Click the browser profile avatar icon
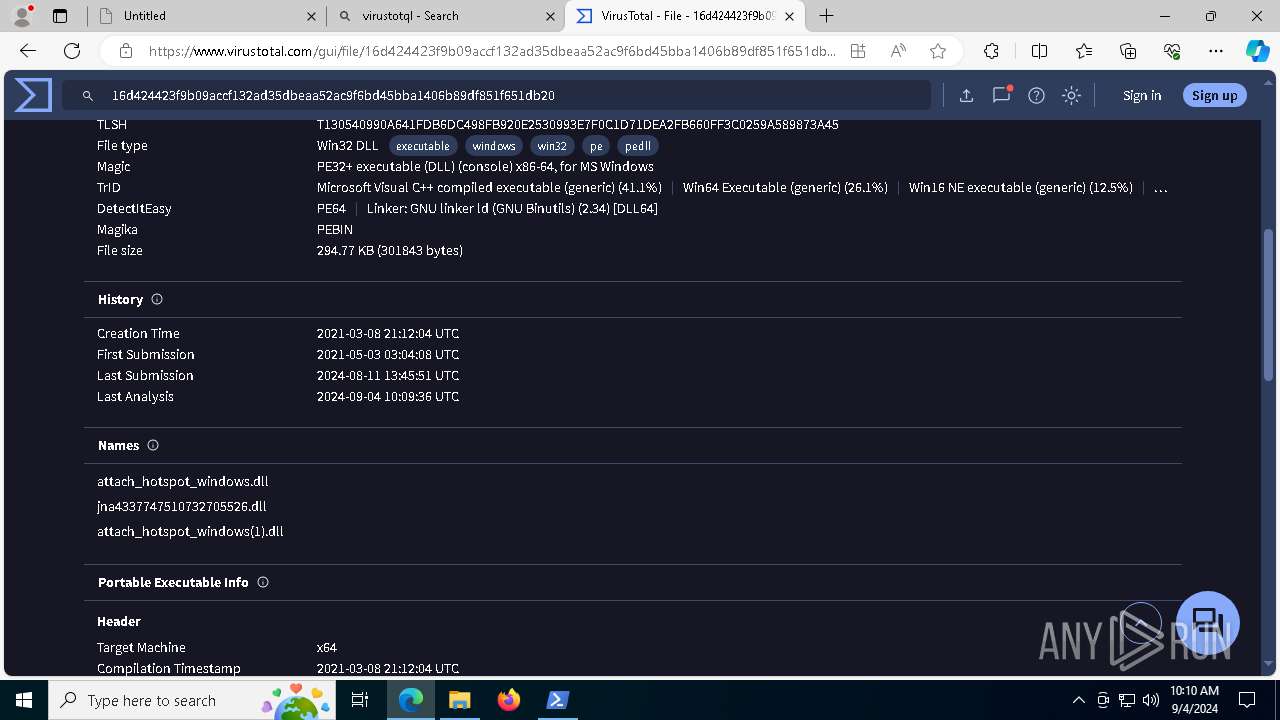This screenshot has width=1280, height=720. [22, 16]
